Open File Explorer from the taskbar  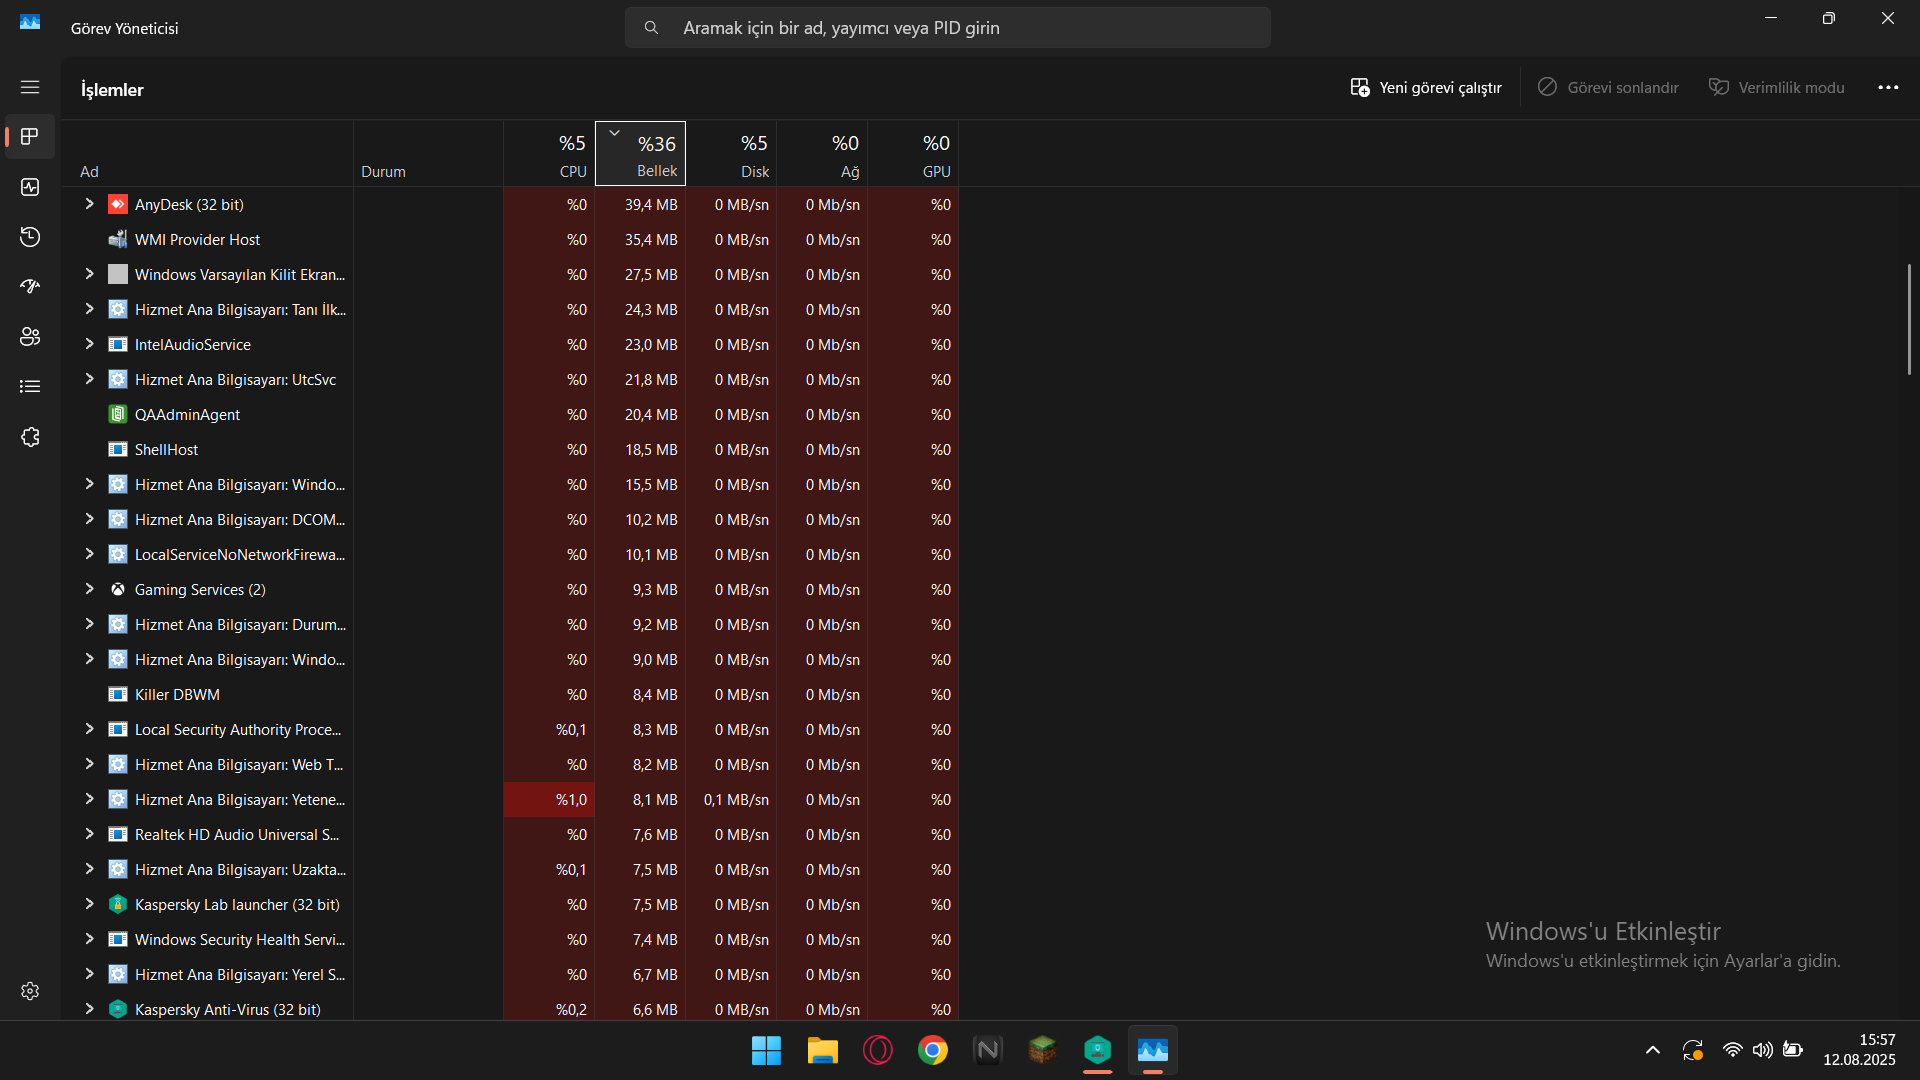tap(822, 1050)
